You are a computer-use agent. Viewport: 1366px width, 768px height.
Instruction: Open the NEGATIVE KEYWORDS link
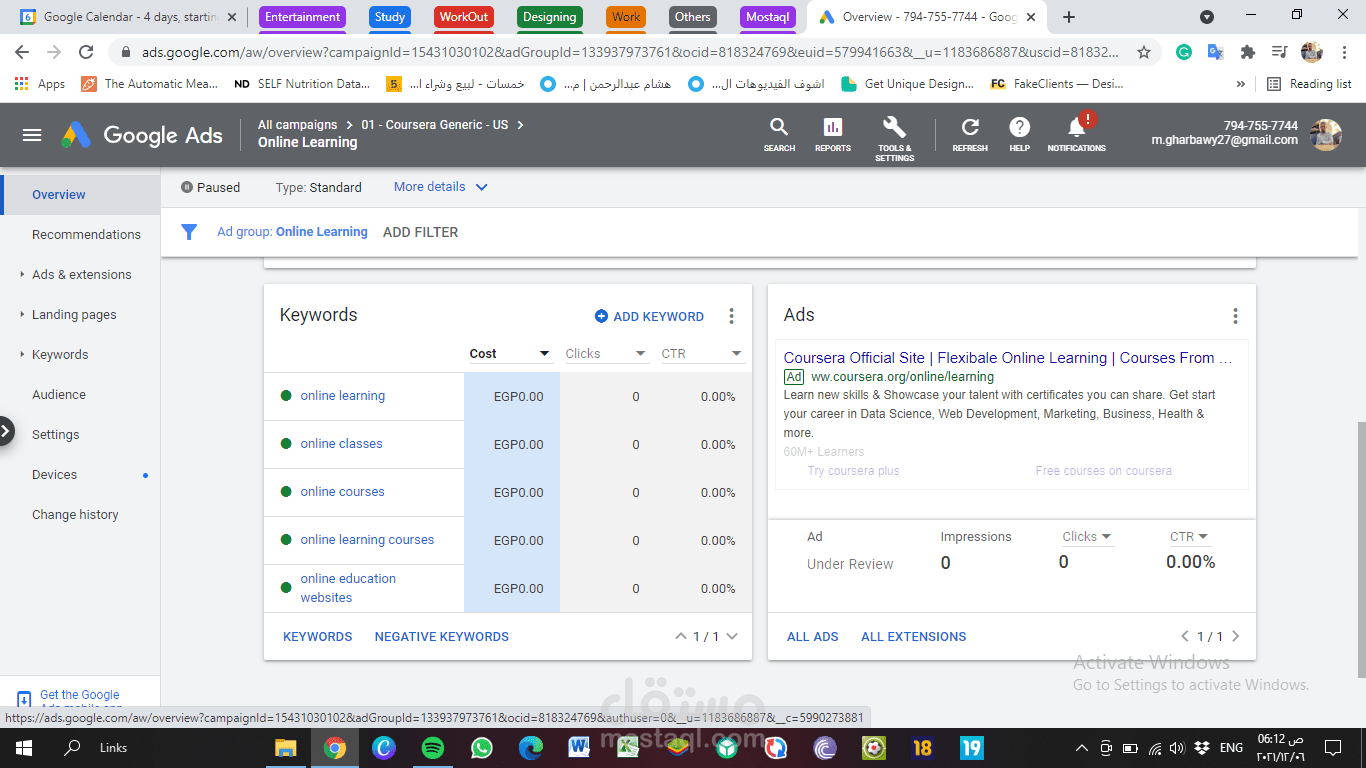[x=442, y=636]
